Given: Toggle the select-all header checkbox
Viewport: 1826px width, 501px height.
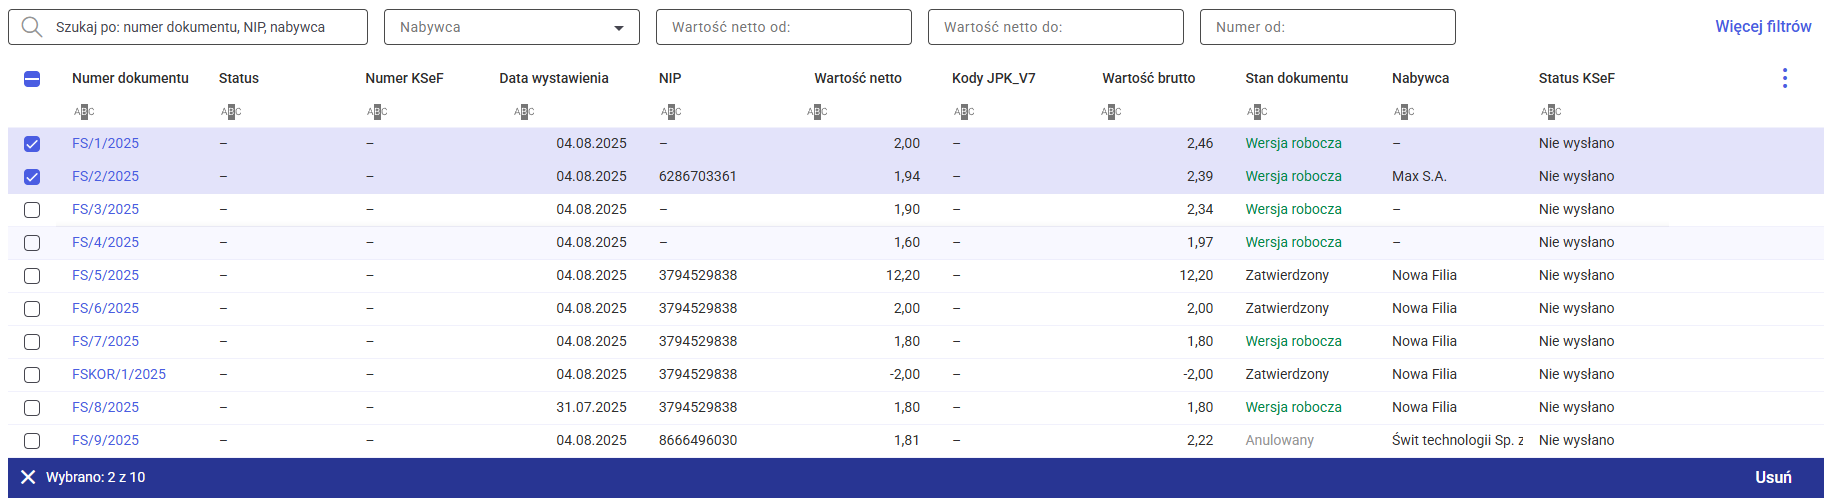Looking at the screenshot, I should point(32,79).
